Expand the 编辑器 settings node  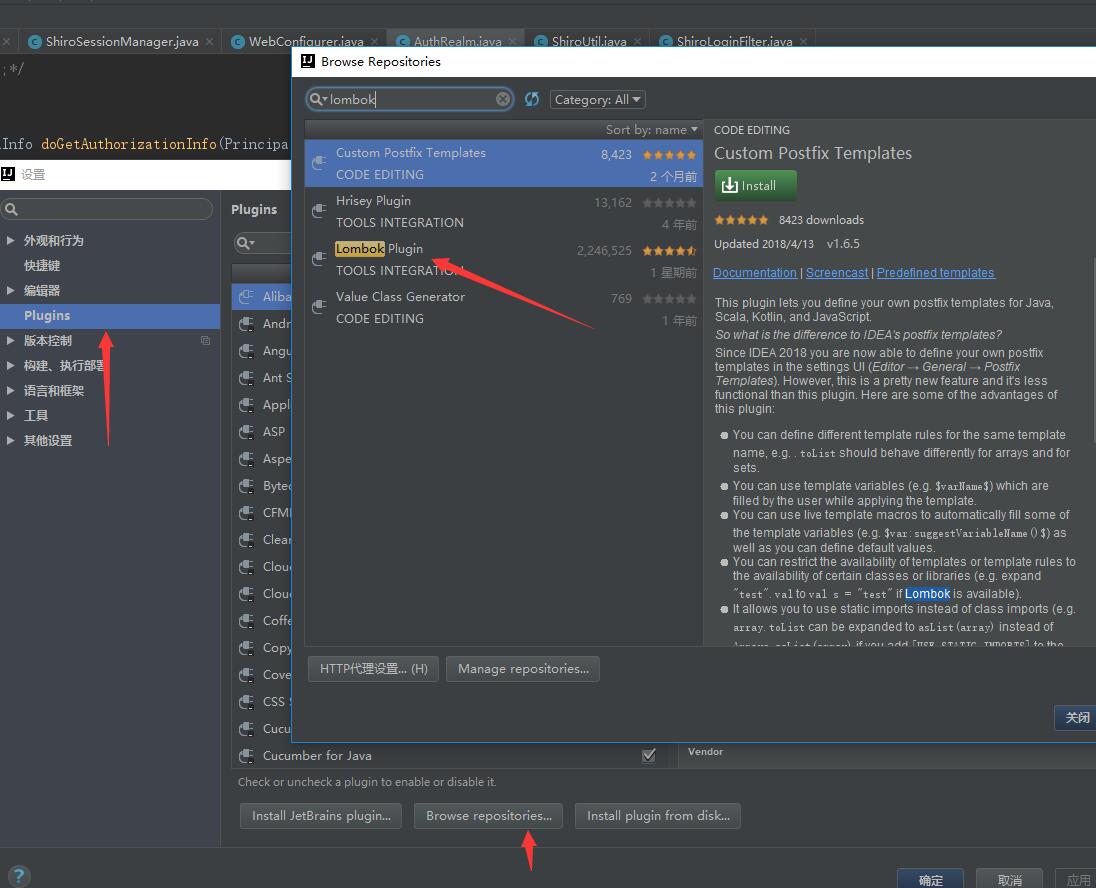10,290
